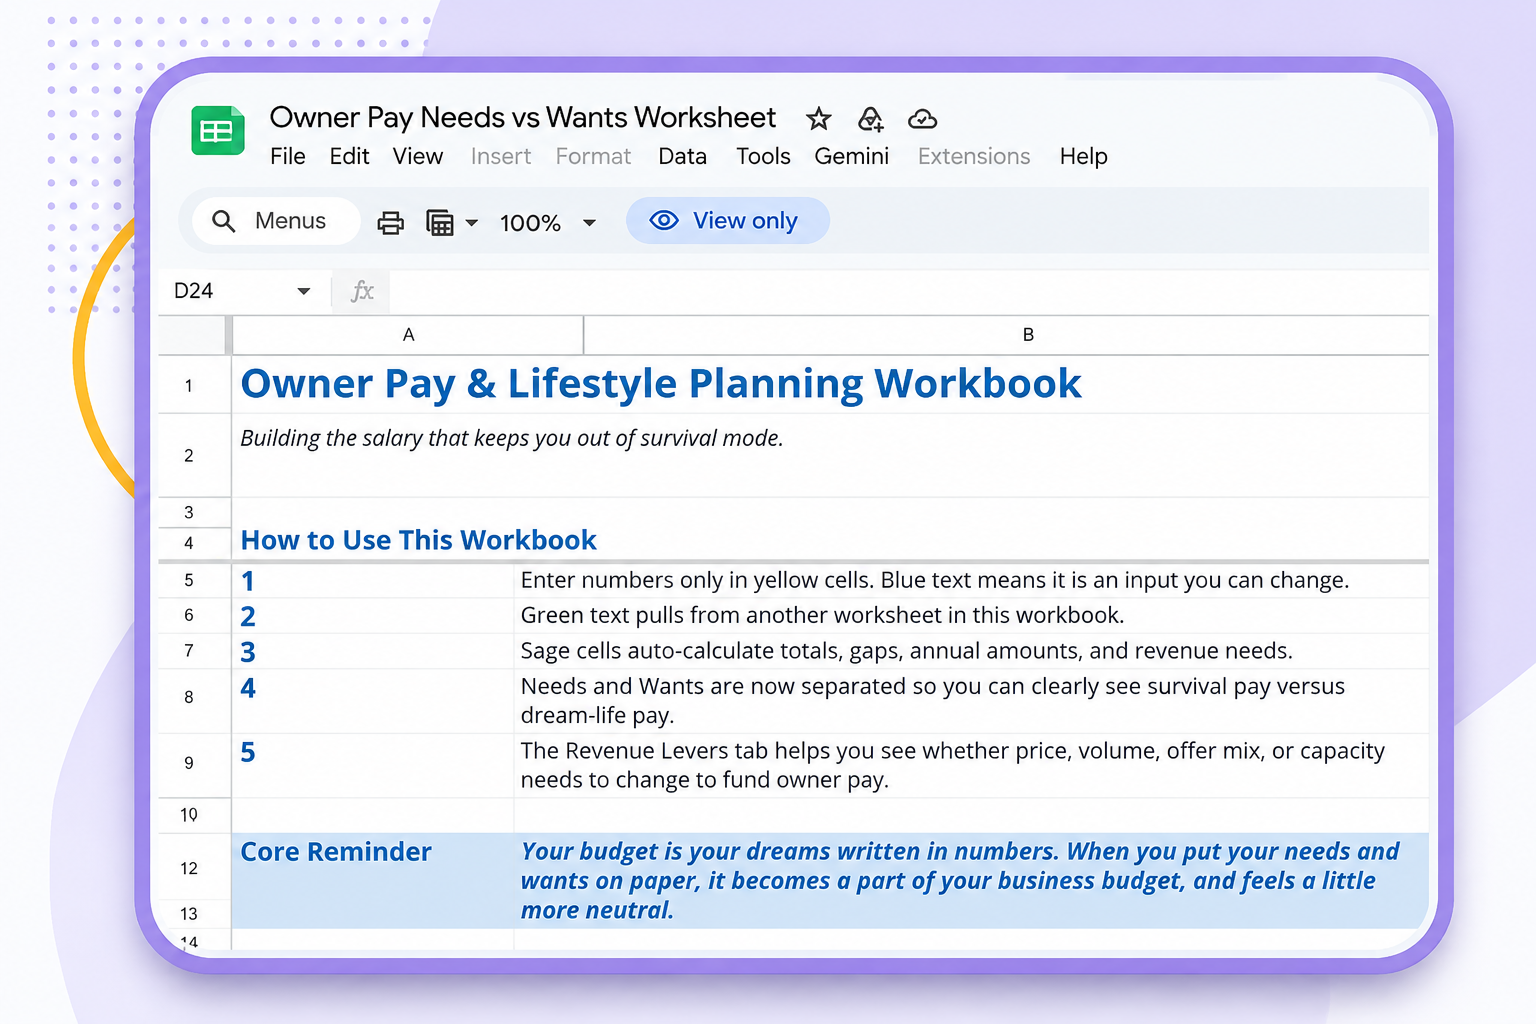Image resolution: width=1536 pixels, height=1024 pixels.
Task: Open the Insert menu
Action: 501,157
